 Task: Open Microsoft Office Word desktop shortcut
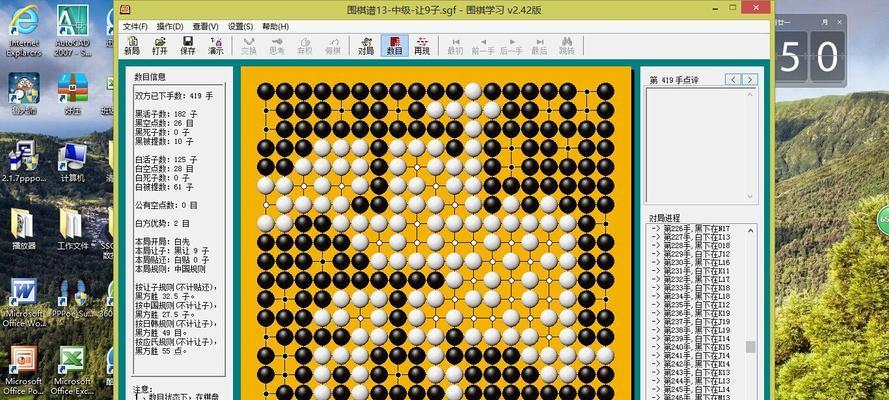click(24, 303)
